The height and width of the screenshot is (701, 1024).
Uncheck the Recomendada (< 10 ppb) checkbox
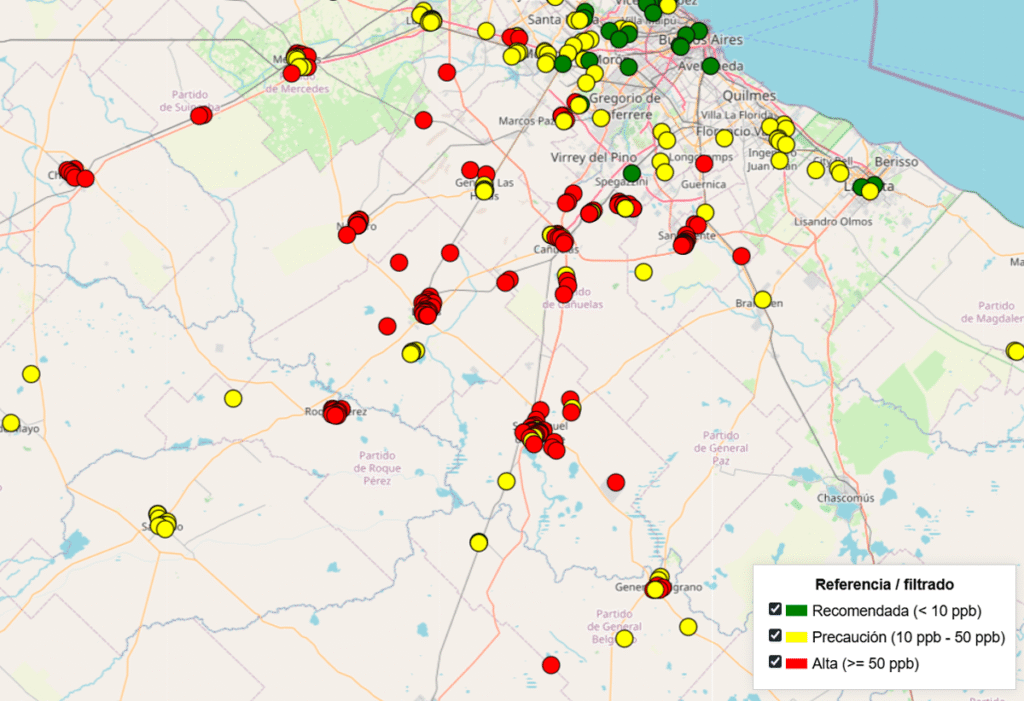(x=775, y=610)
